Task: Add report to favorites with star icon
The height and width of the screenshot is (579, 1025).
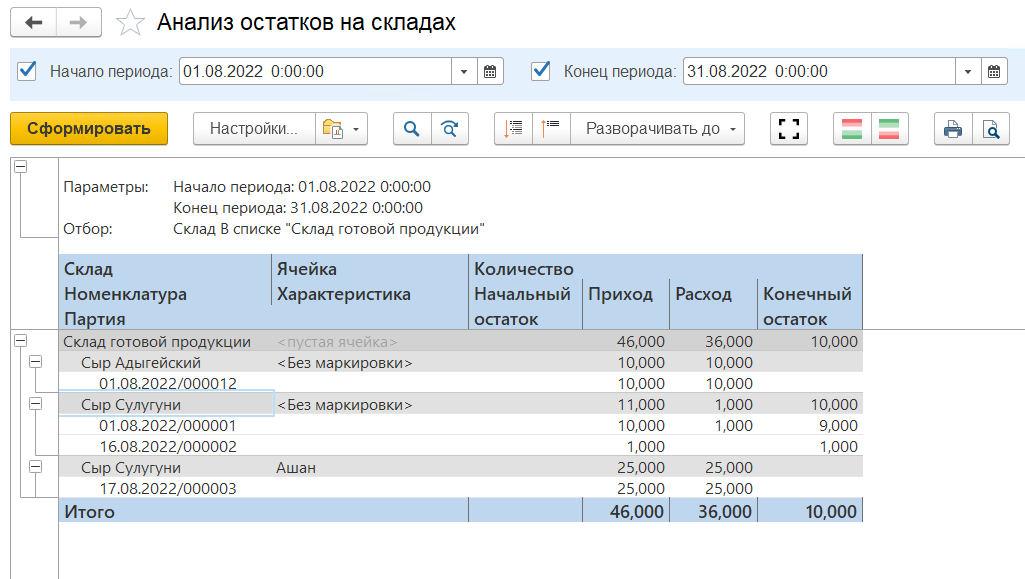Action: [x=130, y=23]
